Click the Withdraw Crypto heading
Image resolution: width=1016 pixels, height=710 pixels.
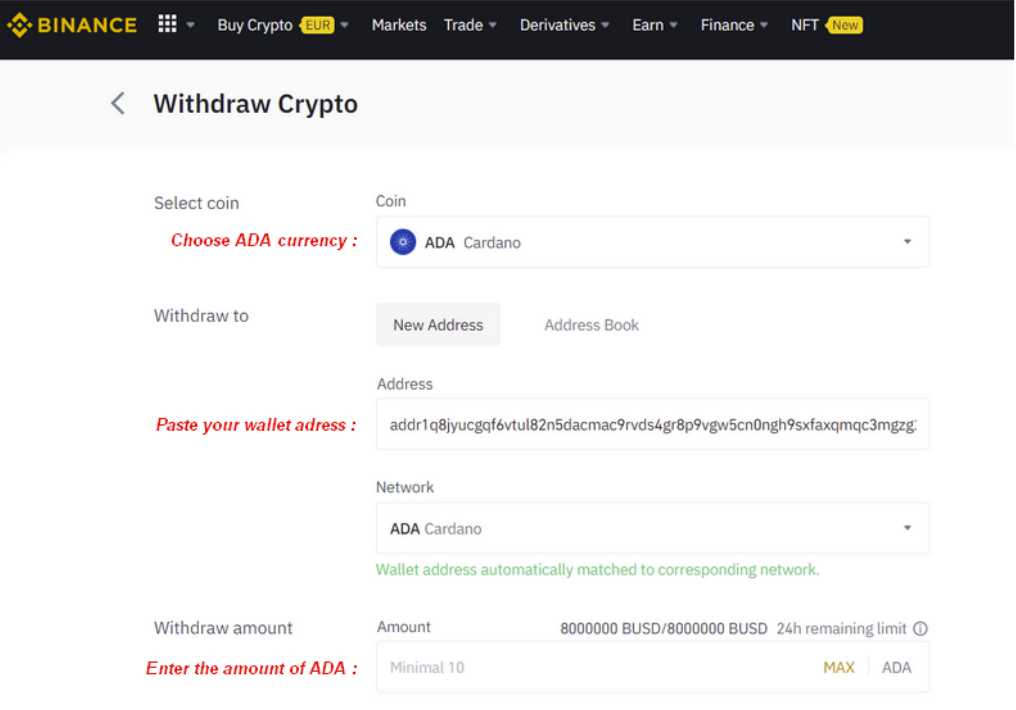(x=255, y=104)
